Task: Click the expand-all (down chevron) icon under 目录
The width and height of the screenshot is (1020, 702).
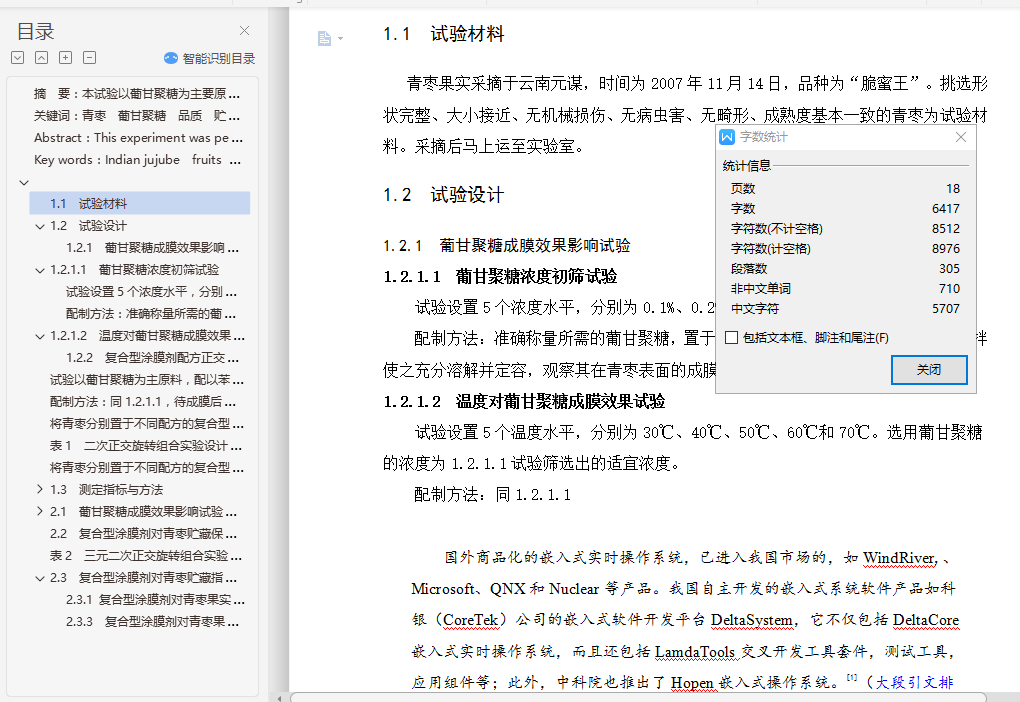Action: [x=18, y=58]
